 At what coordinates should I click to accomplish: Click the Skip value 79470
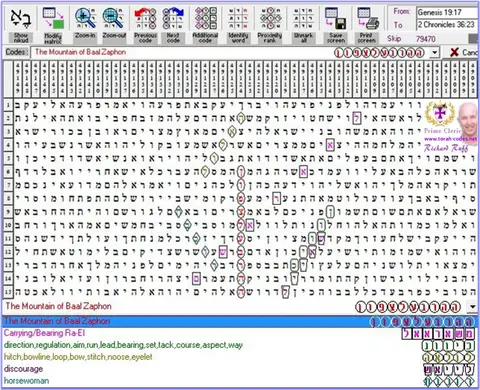(426, 39)
